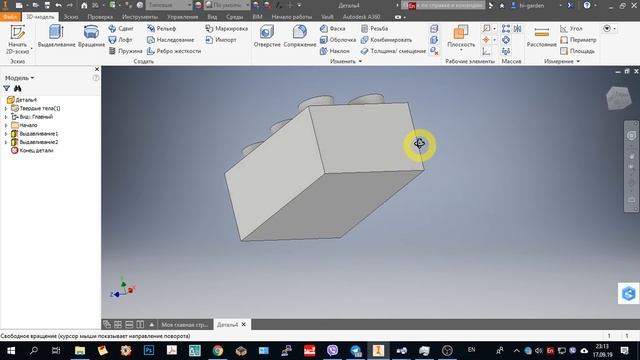This screenshot has width=640, height=360.
Task: Open Viber from the taskbar
Action: pyautogui.click(x=332, y=350)
